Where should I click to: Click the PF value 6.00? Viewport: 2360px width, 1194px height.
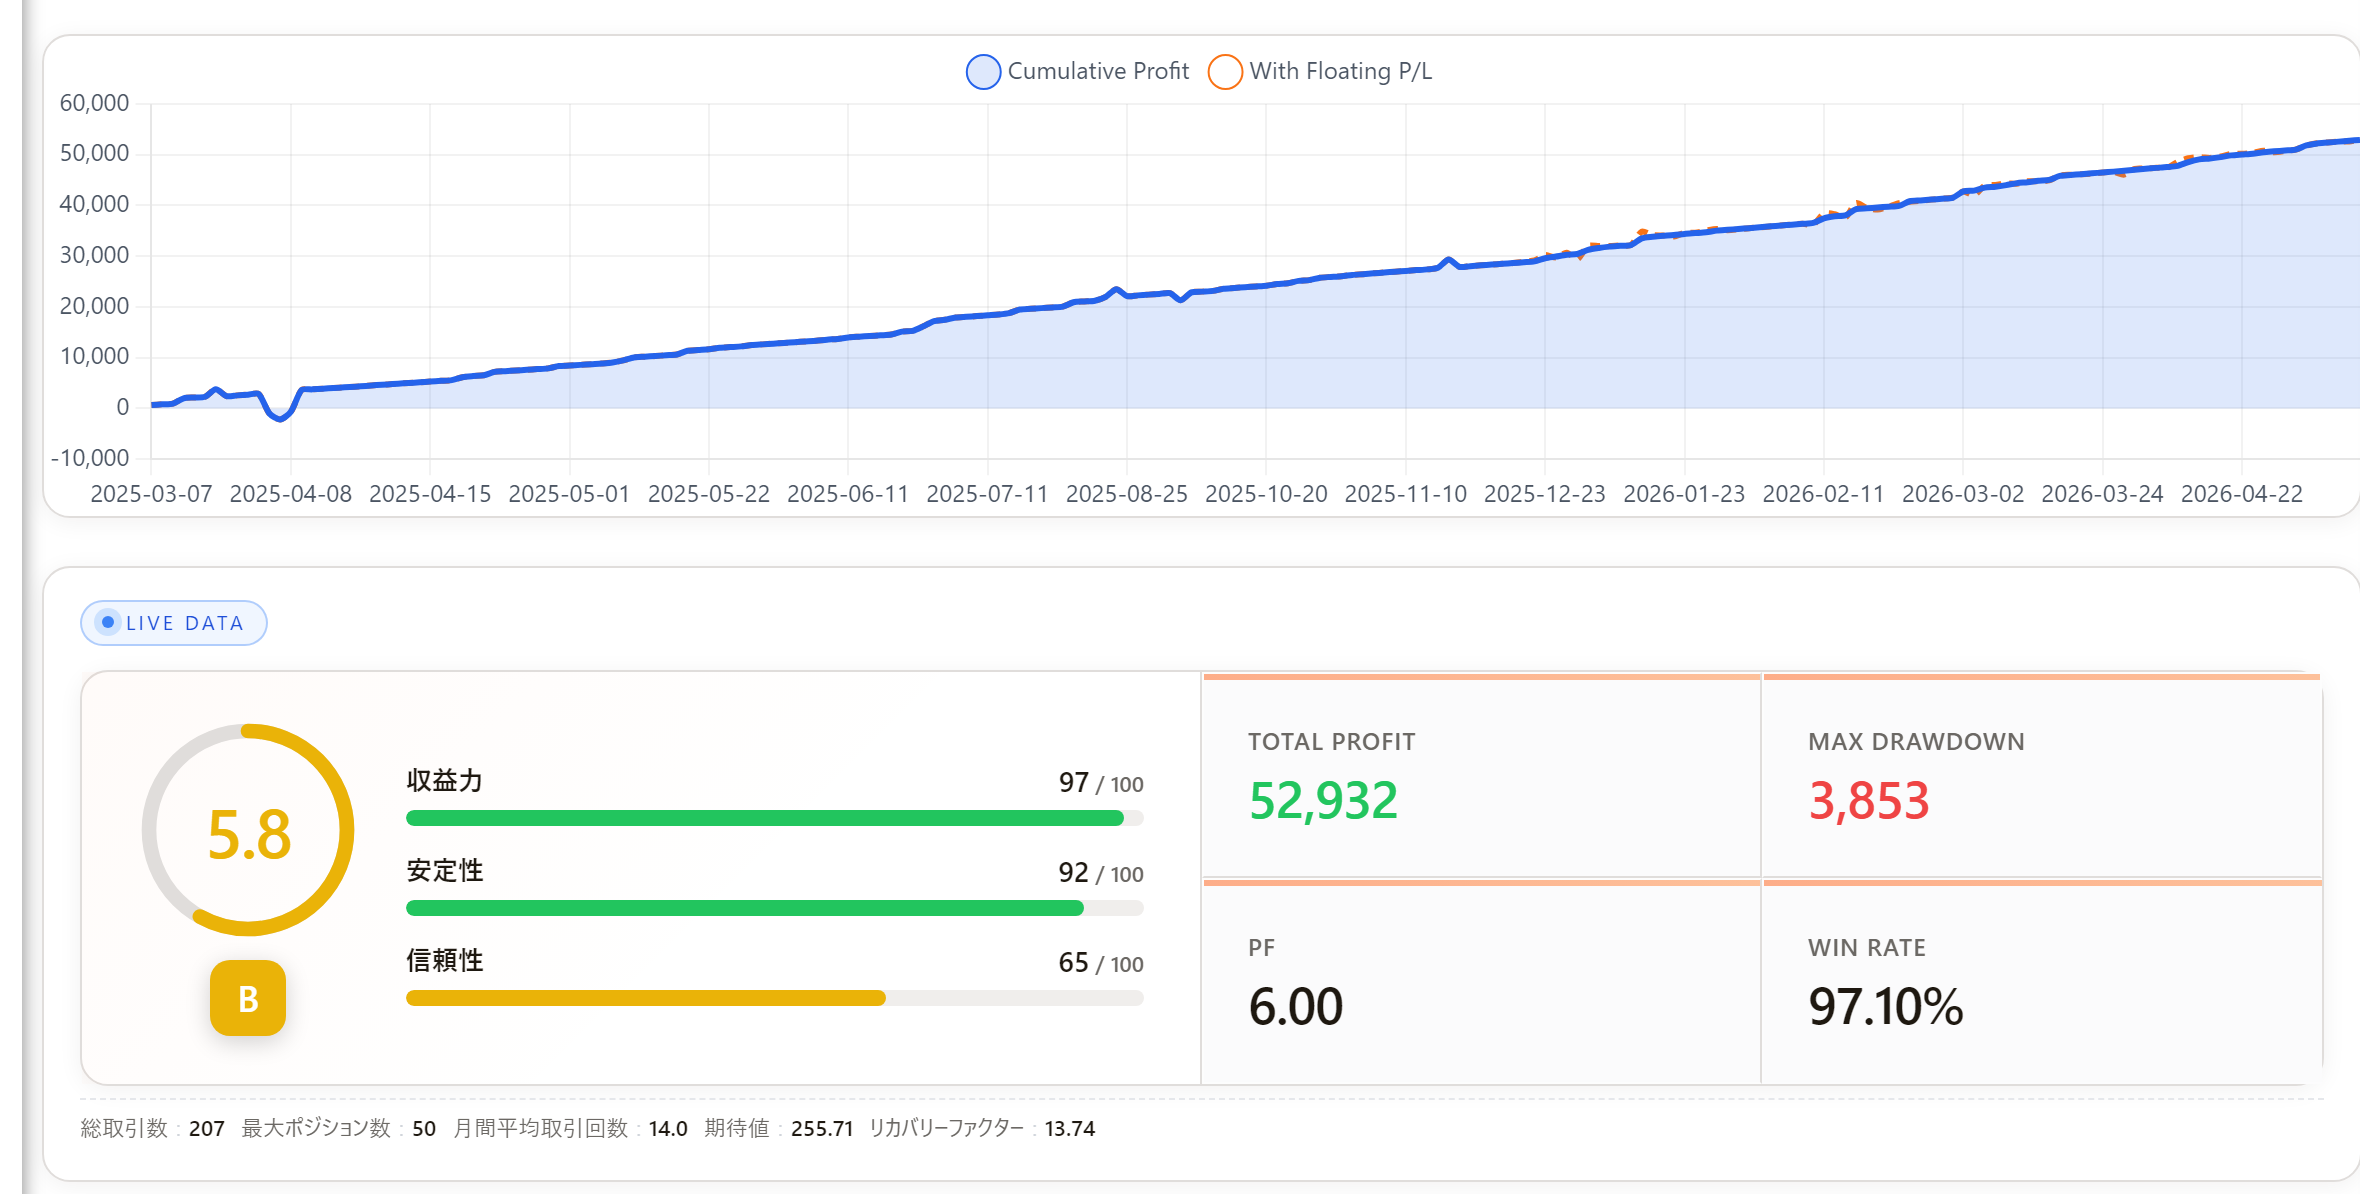(x=1296, y=1006)
